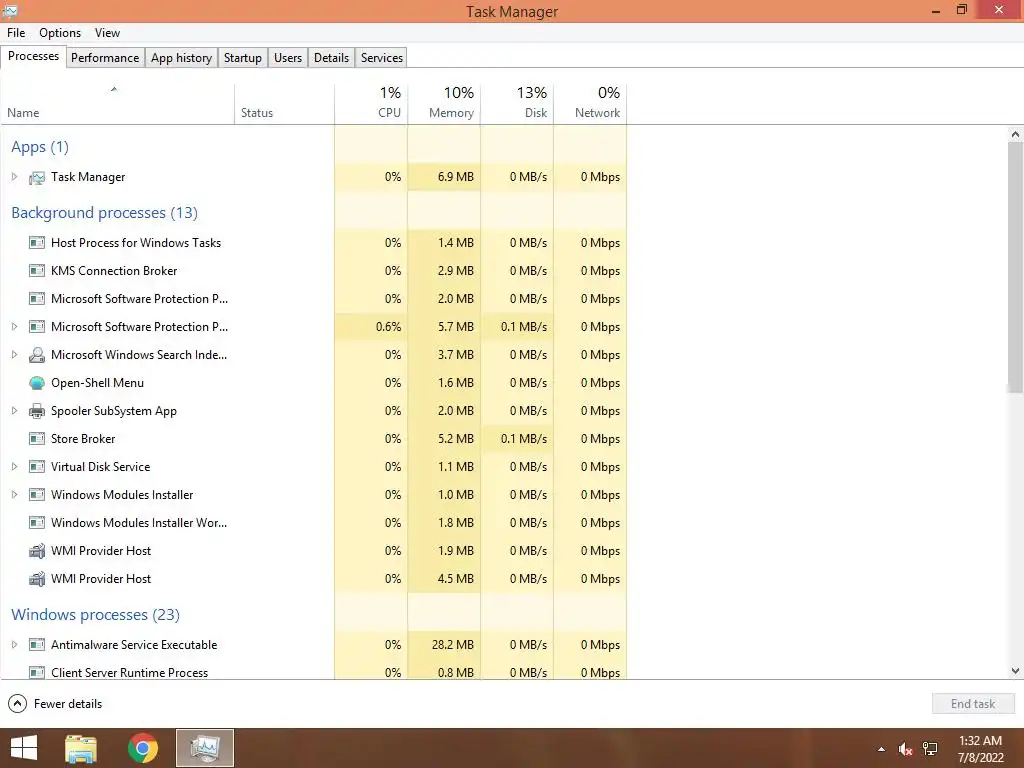The image size is (1024, 768).
Task: Switch to the Users tab
Action: (288, 57)
